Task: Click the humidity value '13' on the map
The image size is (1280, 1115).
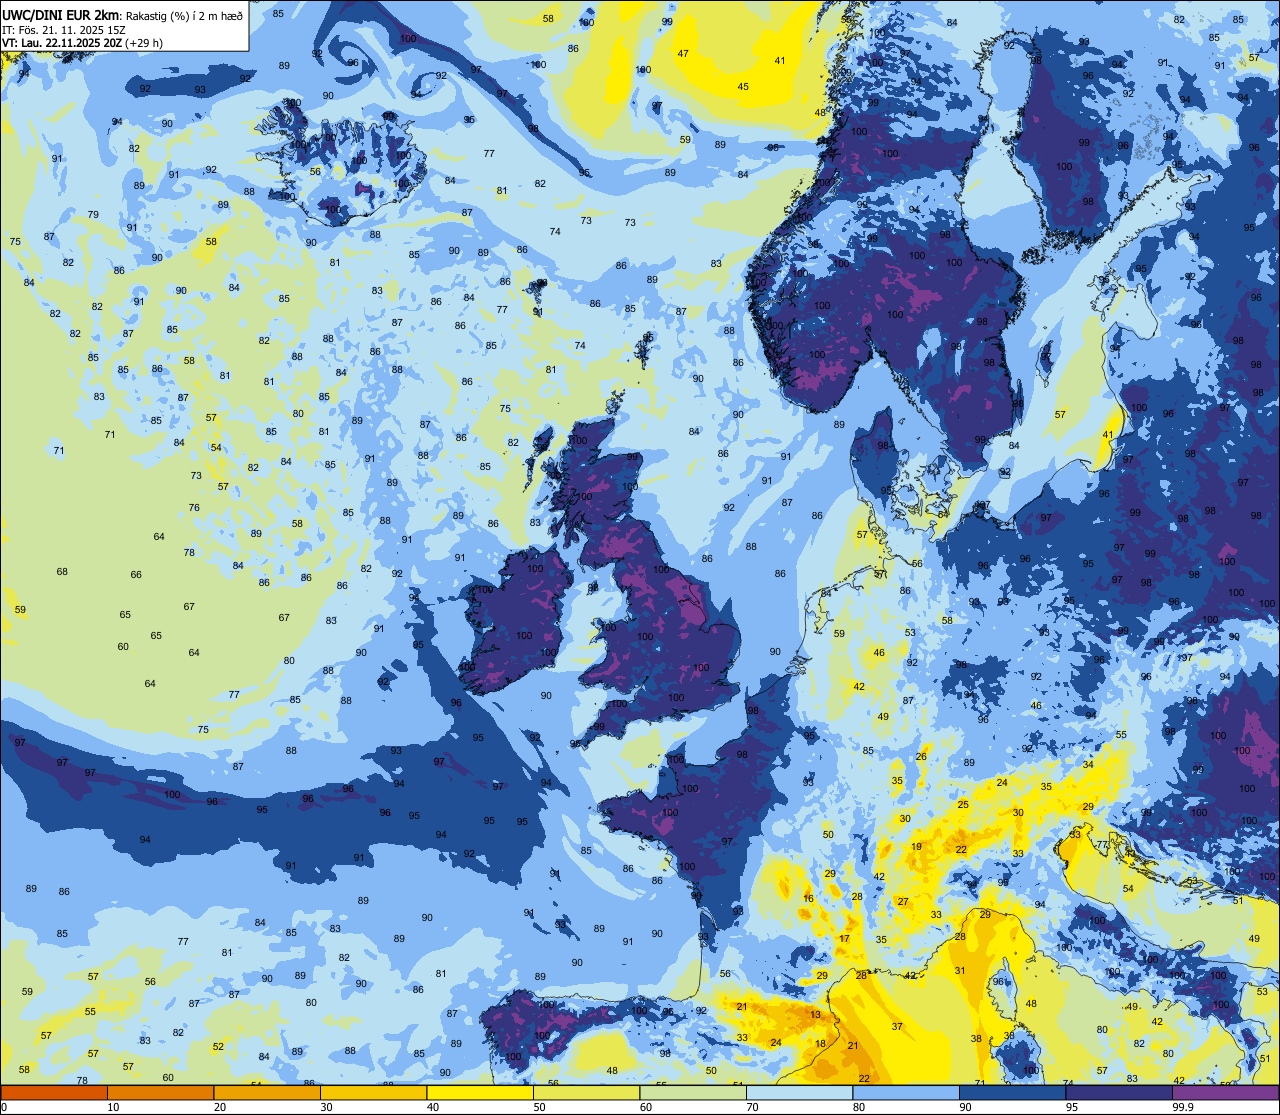Action: 815,1015
